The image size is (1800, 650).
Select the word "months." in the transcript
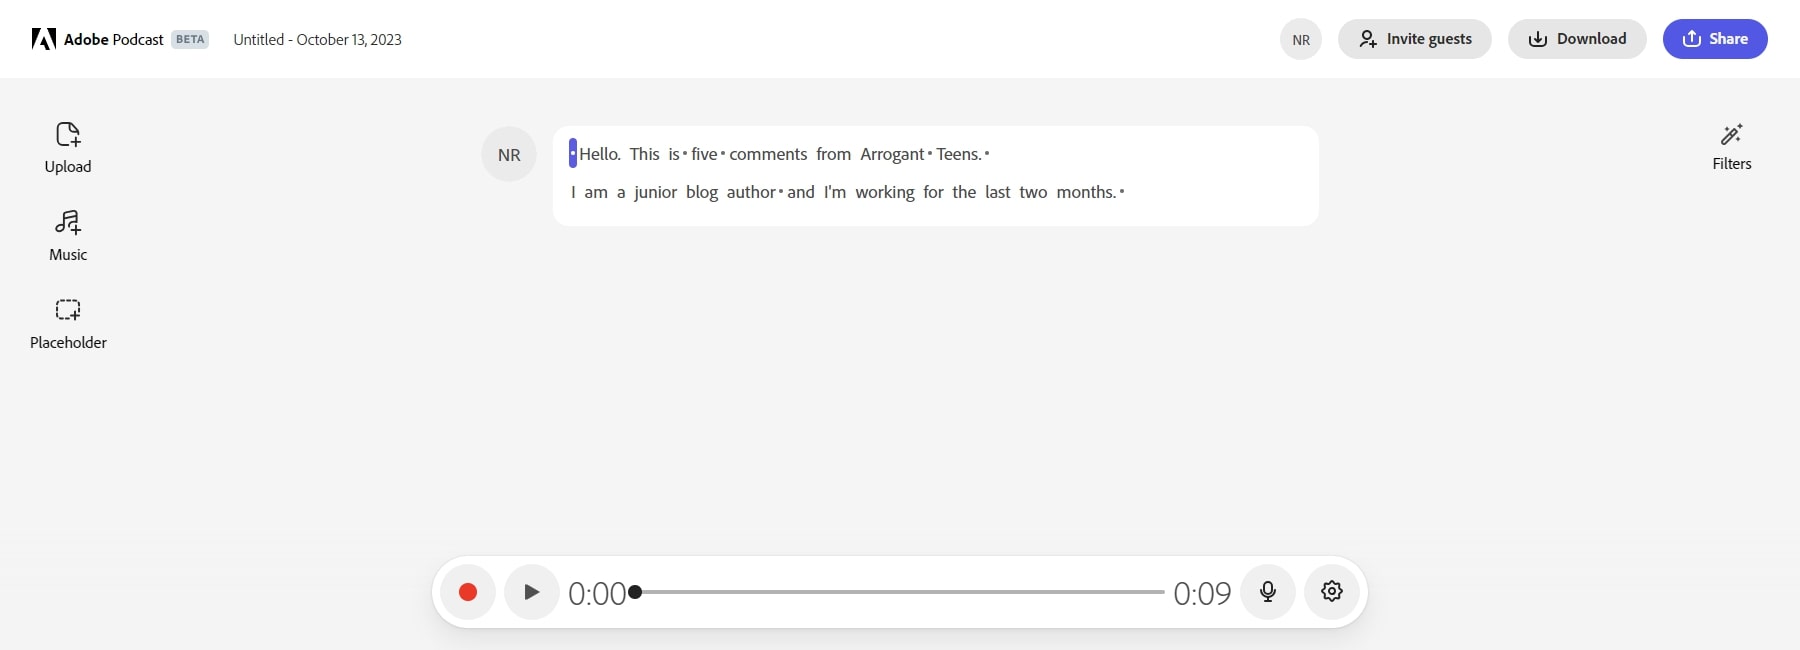[1086, 192]
